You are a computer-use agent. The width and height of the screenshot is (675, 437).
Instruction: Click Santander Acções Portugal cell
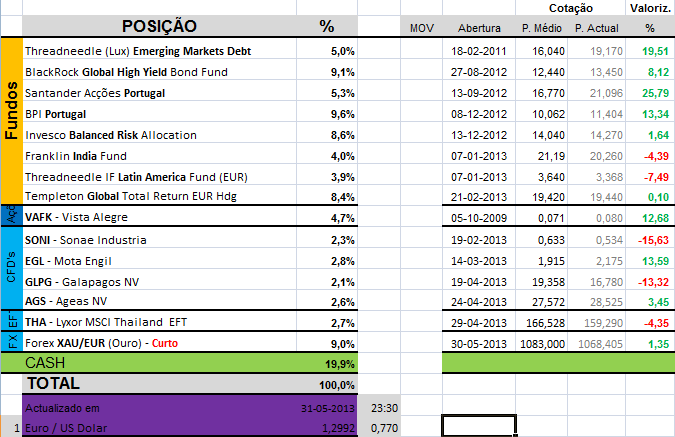159,93
